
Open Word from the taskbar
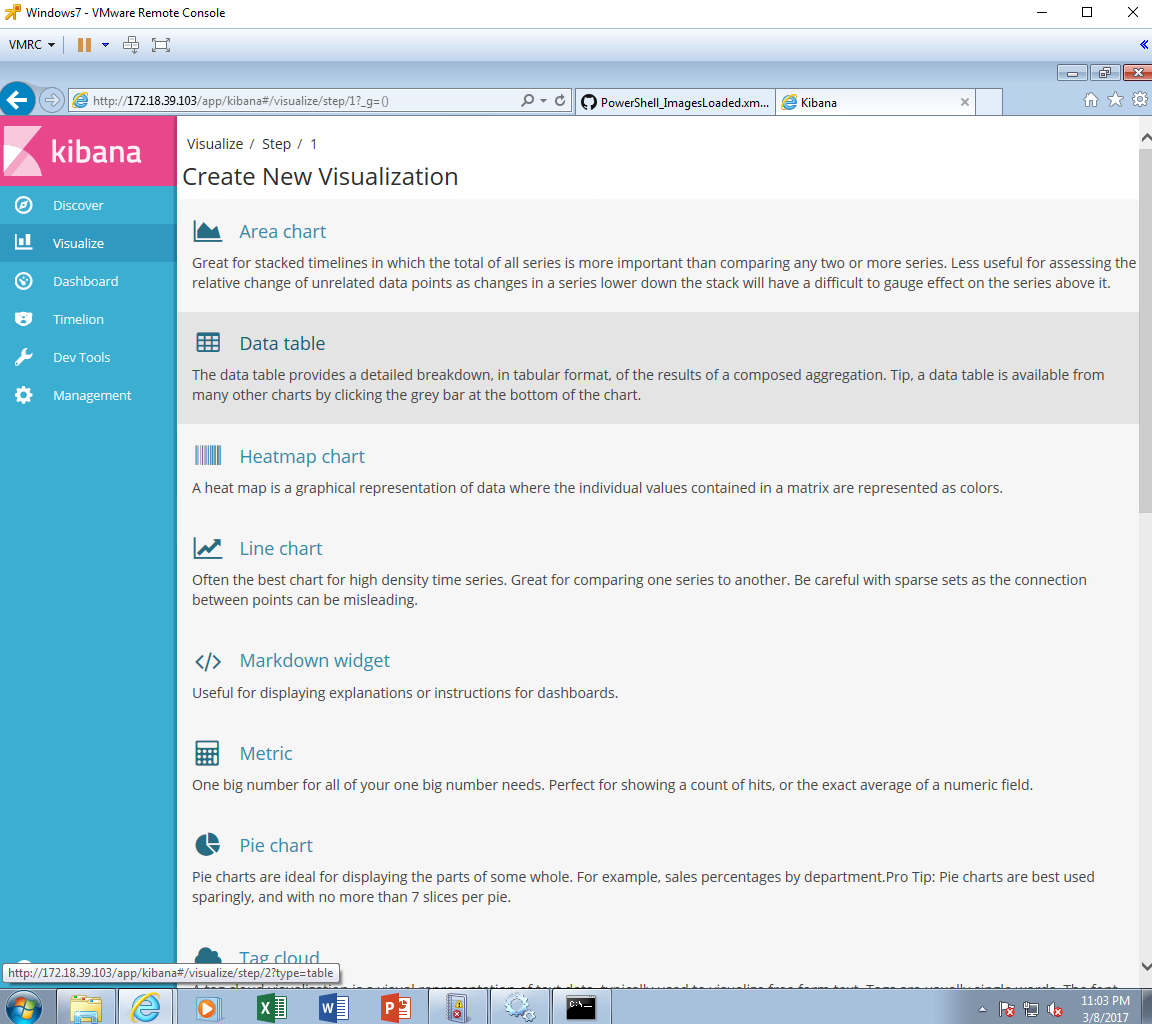(x=334, y=1007)
